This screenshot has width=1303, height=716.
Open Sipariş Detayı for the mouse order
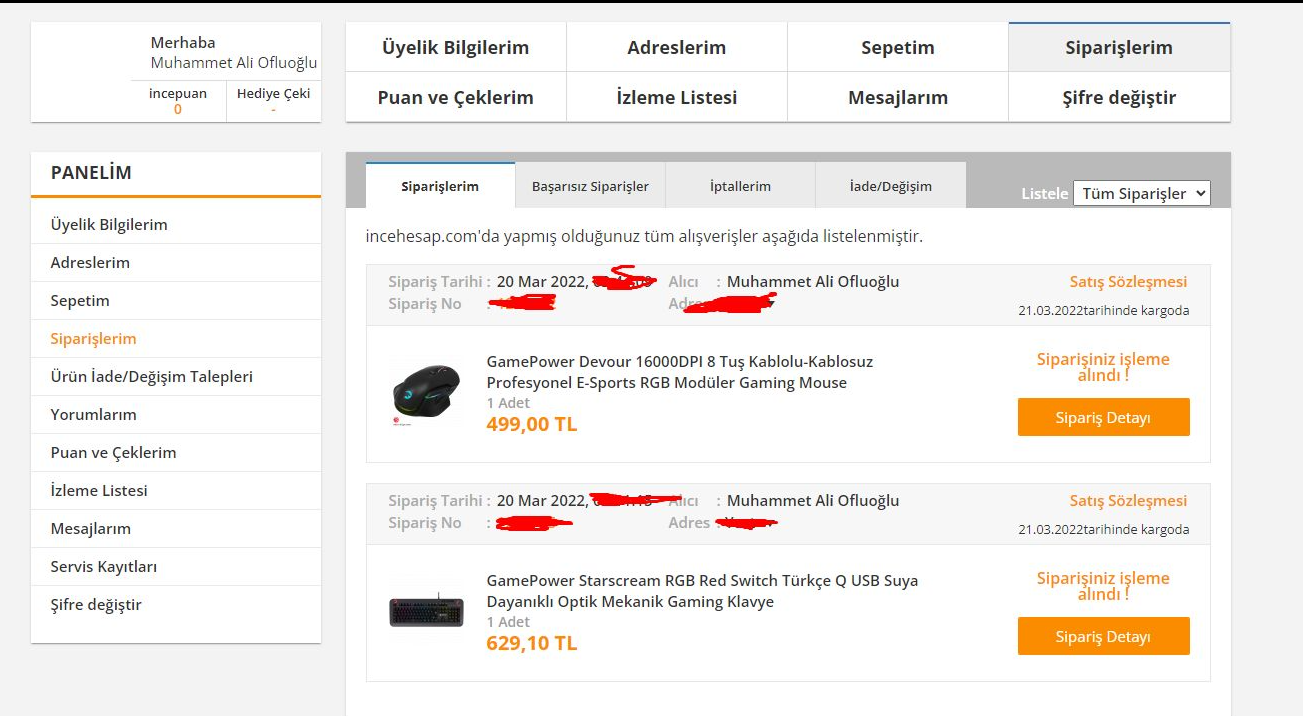[x=1103, y=417]
